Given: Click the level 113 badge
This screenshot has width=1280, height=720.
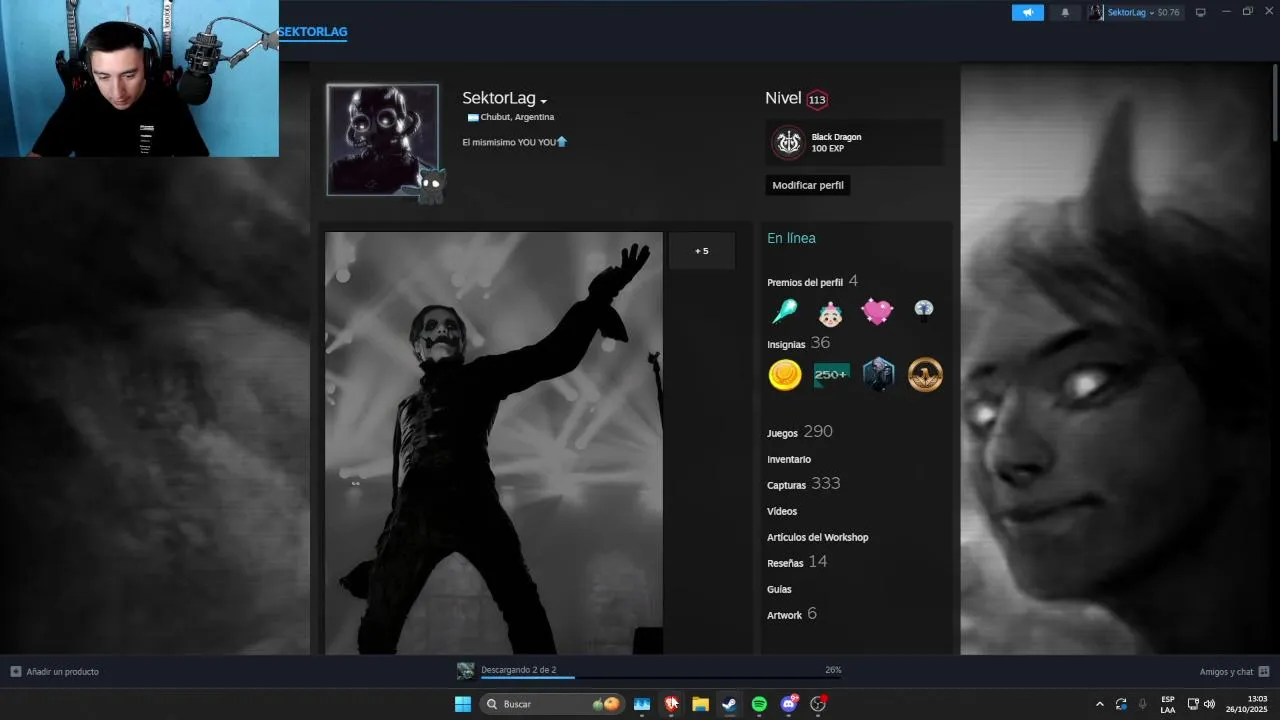Looking at the screenshot, I should [817, 99].
